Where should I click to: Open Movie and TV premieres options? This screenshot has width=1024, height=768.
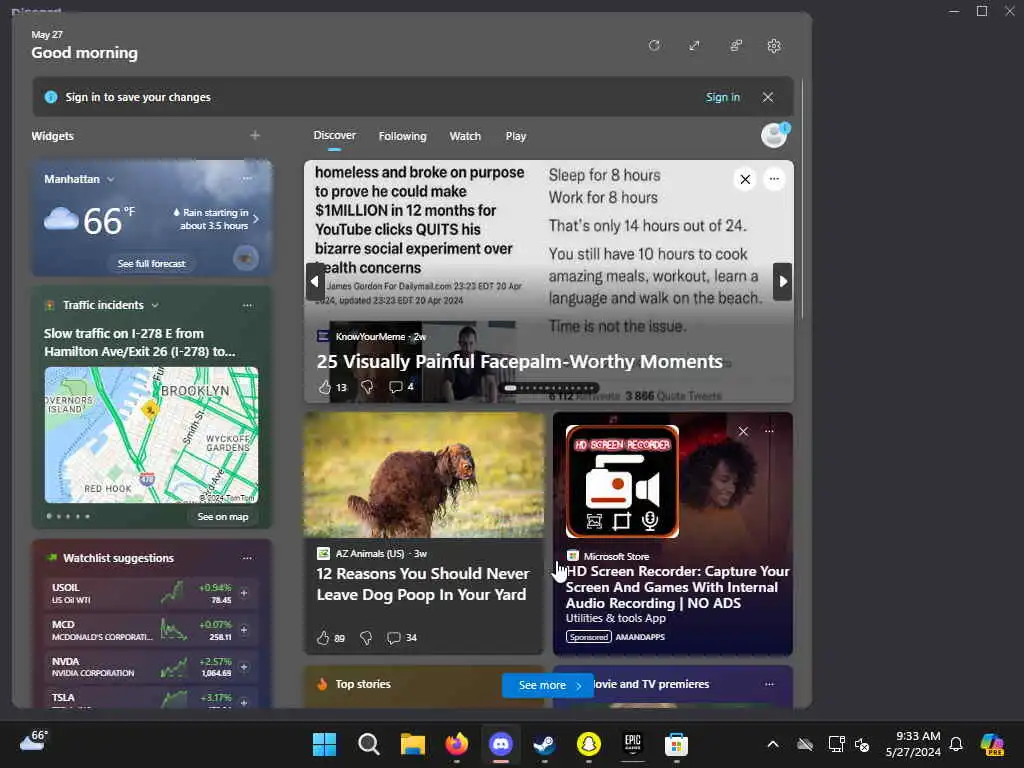tap(769, 684)
